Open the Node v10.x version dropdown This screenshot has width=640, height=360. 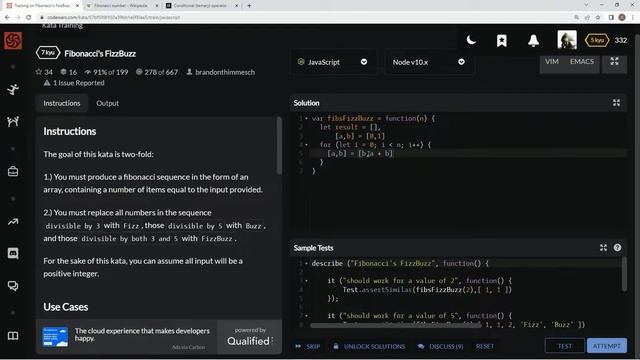click(x=429, y=62)
